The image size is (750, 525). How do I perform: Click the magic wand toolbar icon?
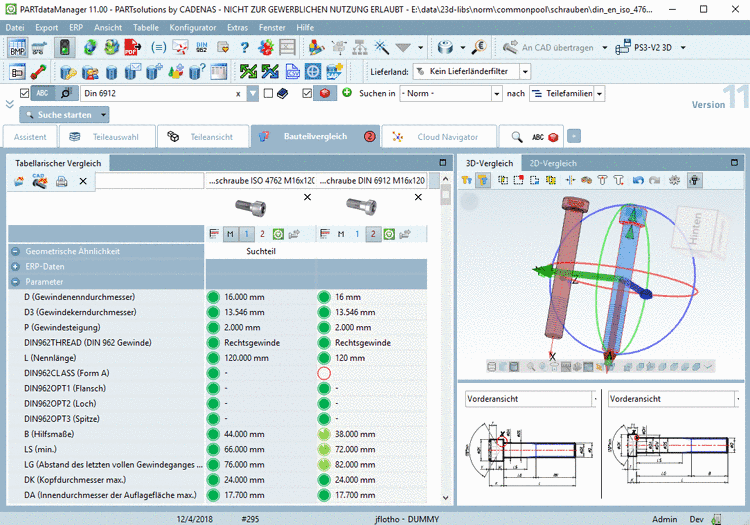(x=381, y=47)
